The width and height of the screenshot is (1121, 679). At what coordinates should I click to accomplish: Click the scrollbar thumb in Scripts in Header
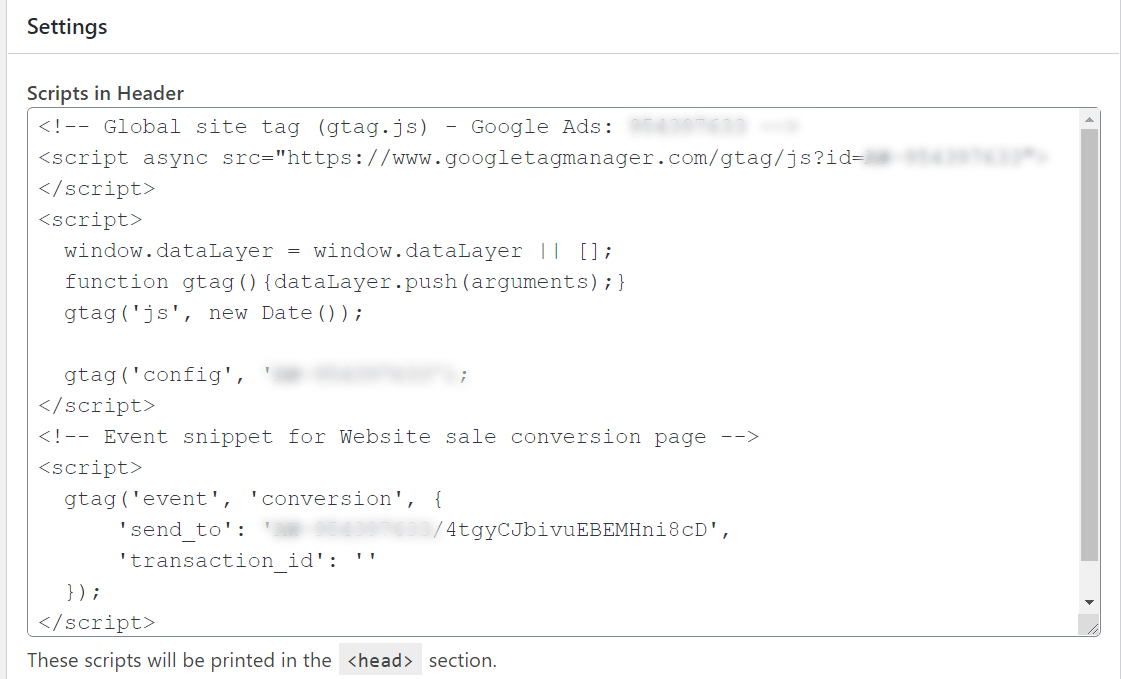coord(1089,345)
